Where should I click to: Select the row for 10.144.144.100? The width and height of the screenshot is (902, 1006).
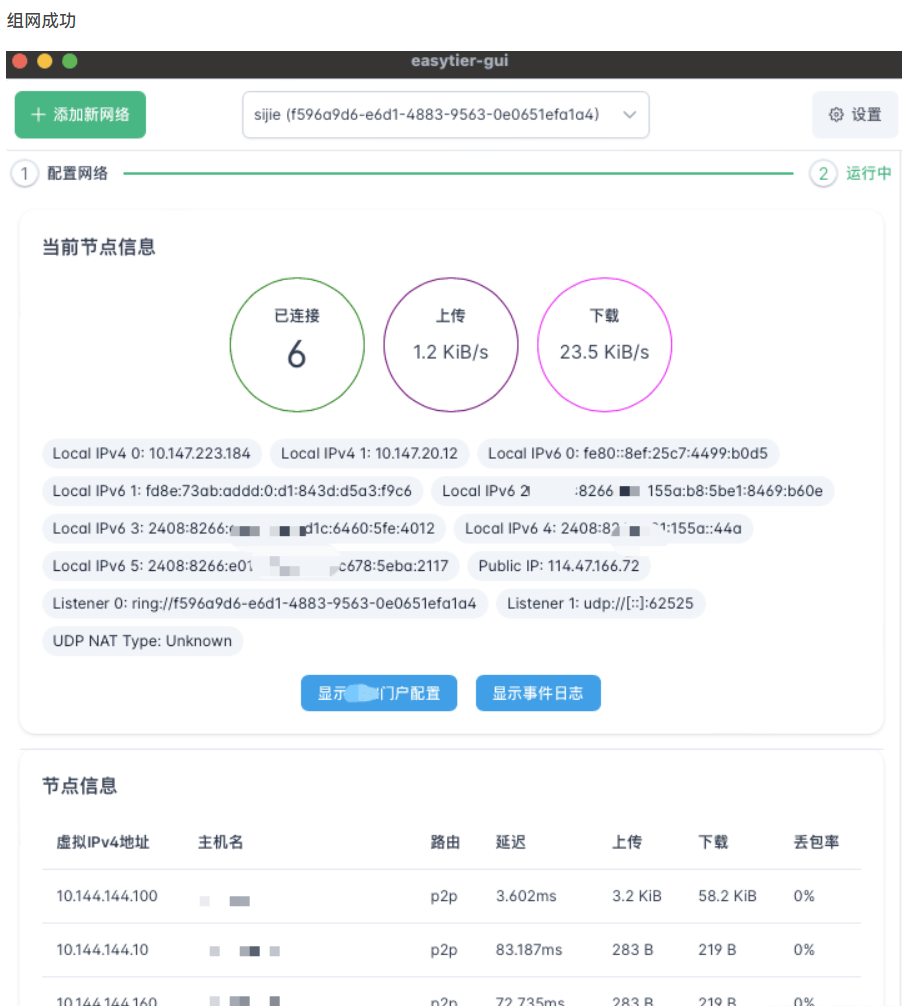(450, 896)
